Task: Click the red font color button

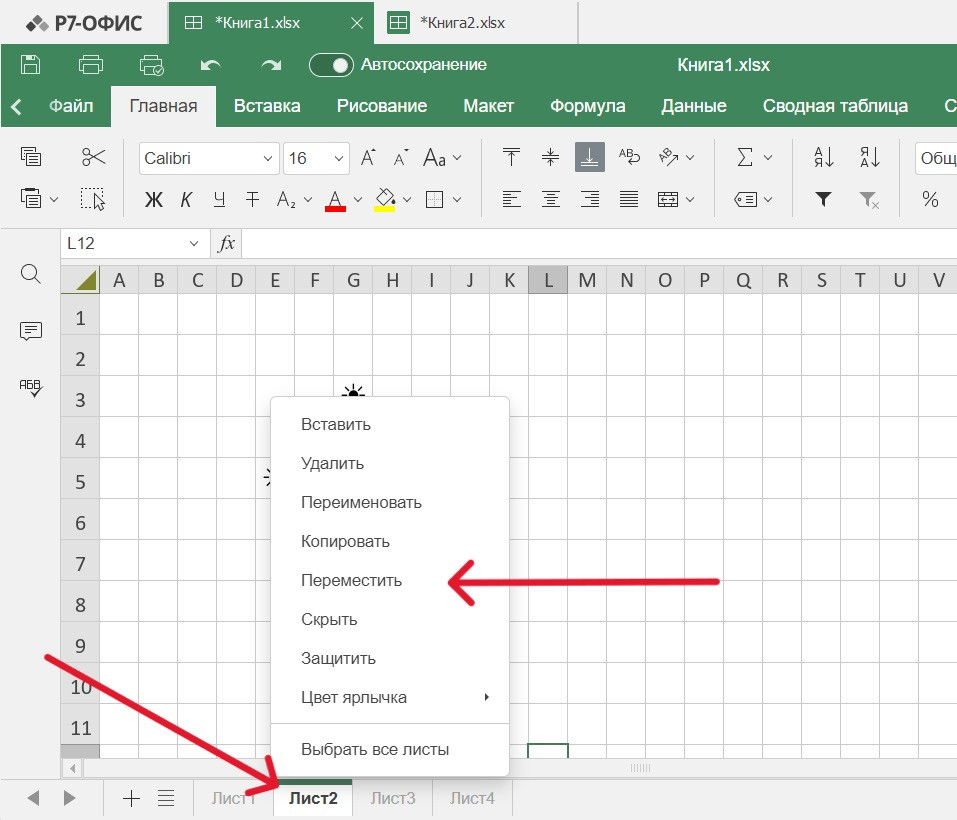Action: point(335,199)
